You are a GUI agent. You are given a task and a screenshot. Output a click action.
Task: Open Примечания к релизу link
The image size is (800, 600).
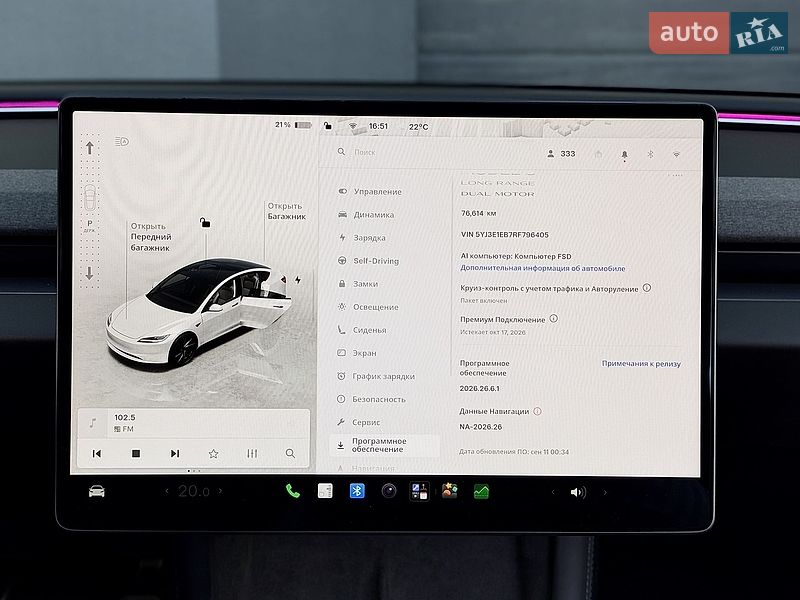641,363
